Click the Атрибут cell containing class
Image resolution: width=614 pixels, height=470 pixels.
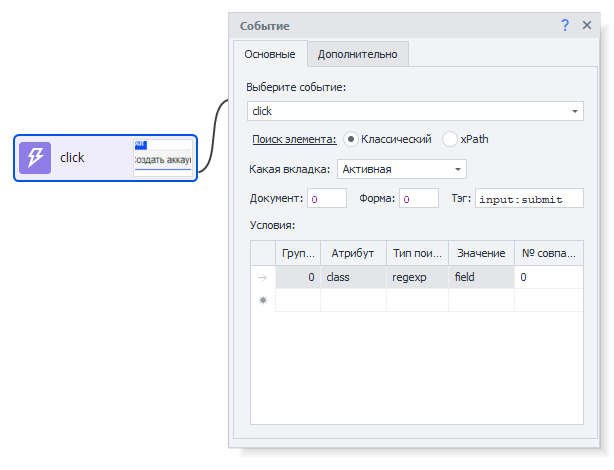click(353, 276)
